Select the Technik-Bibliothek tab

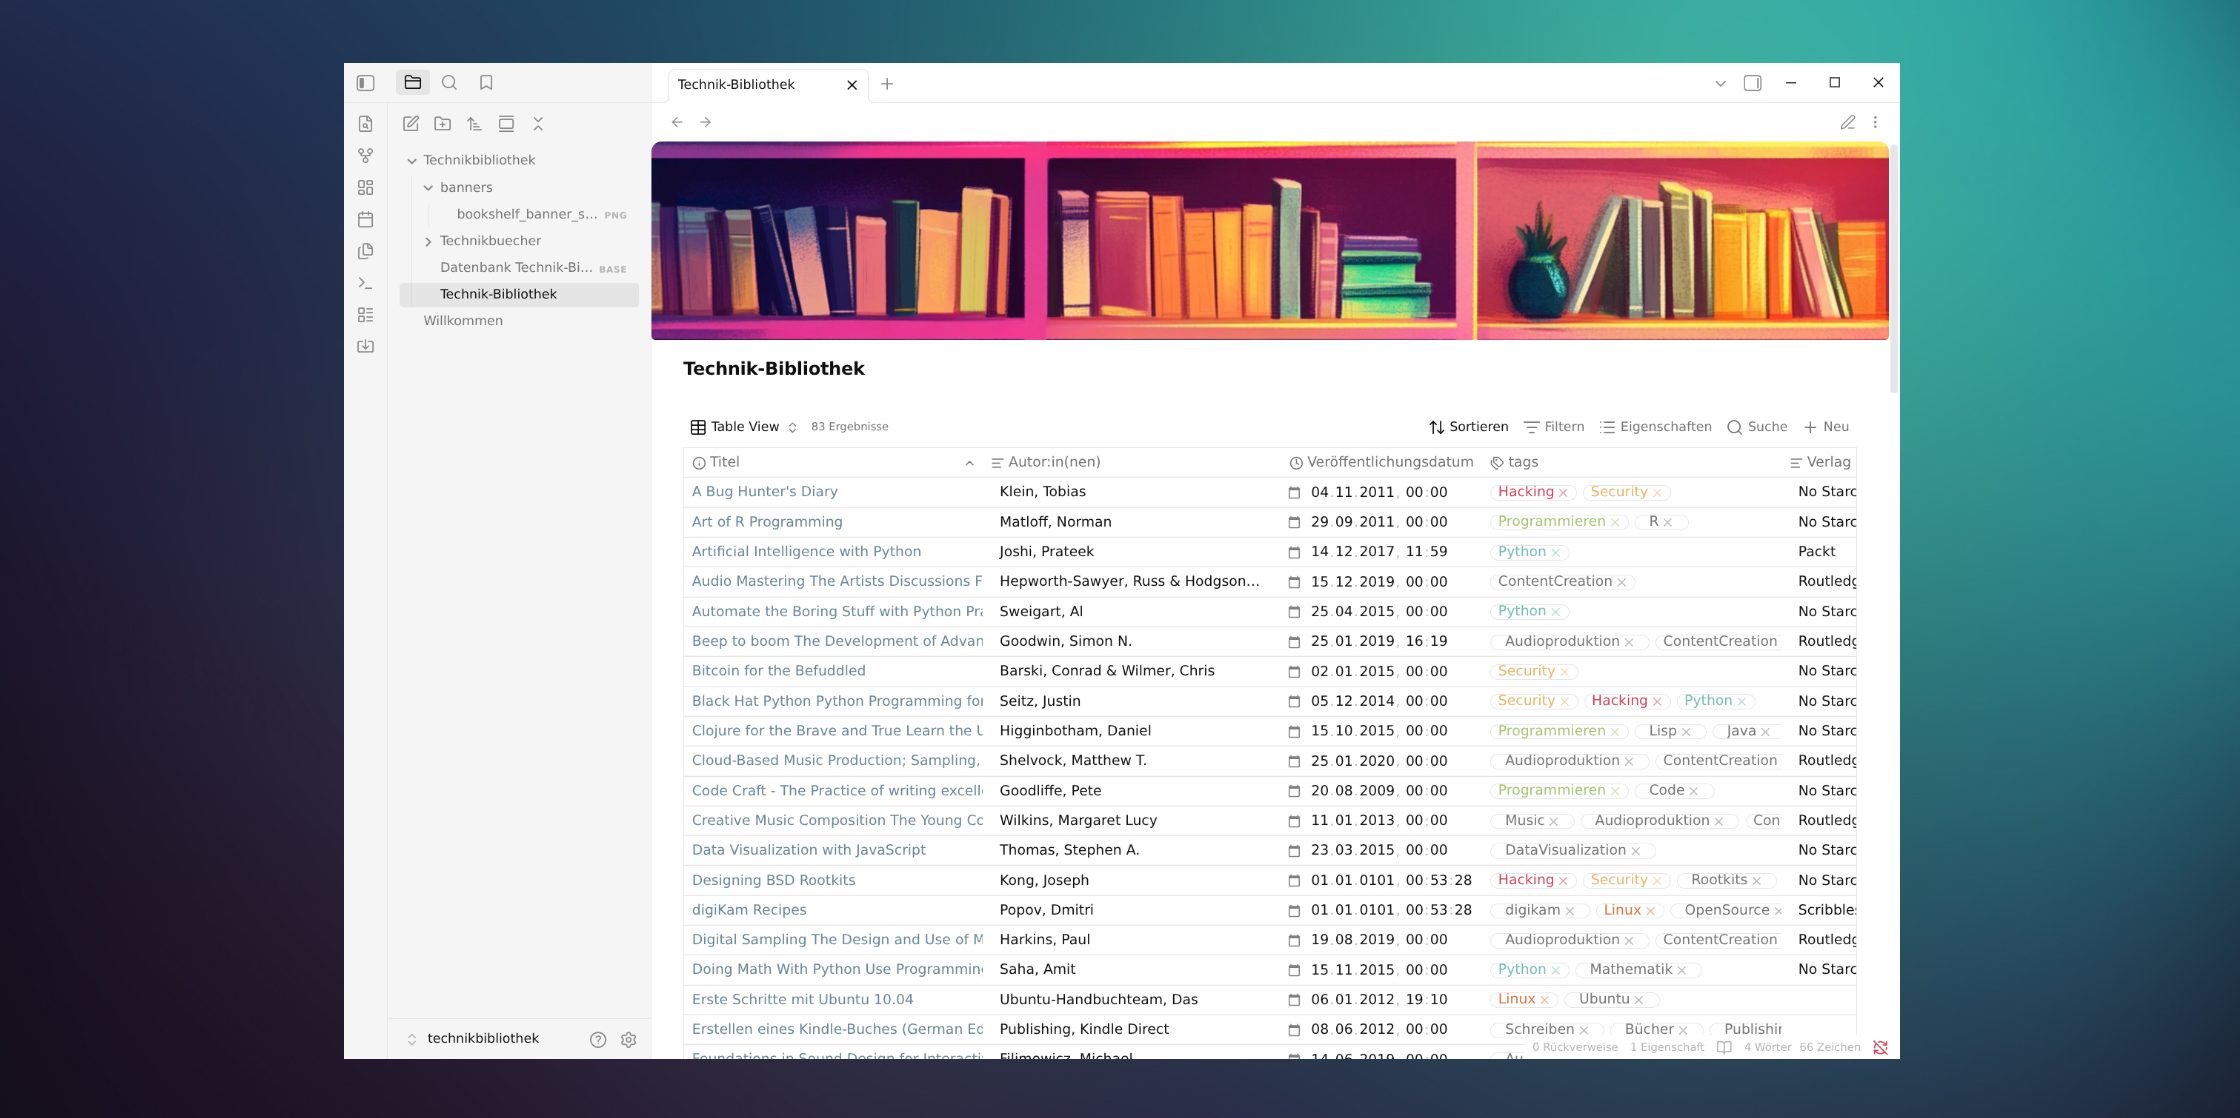pos(736,84)
